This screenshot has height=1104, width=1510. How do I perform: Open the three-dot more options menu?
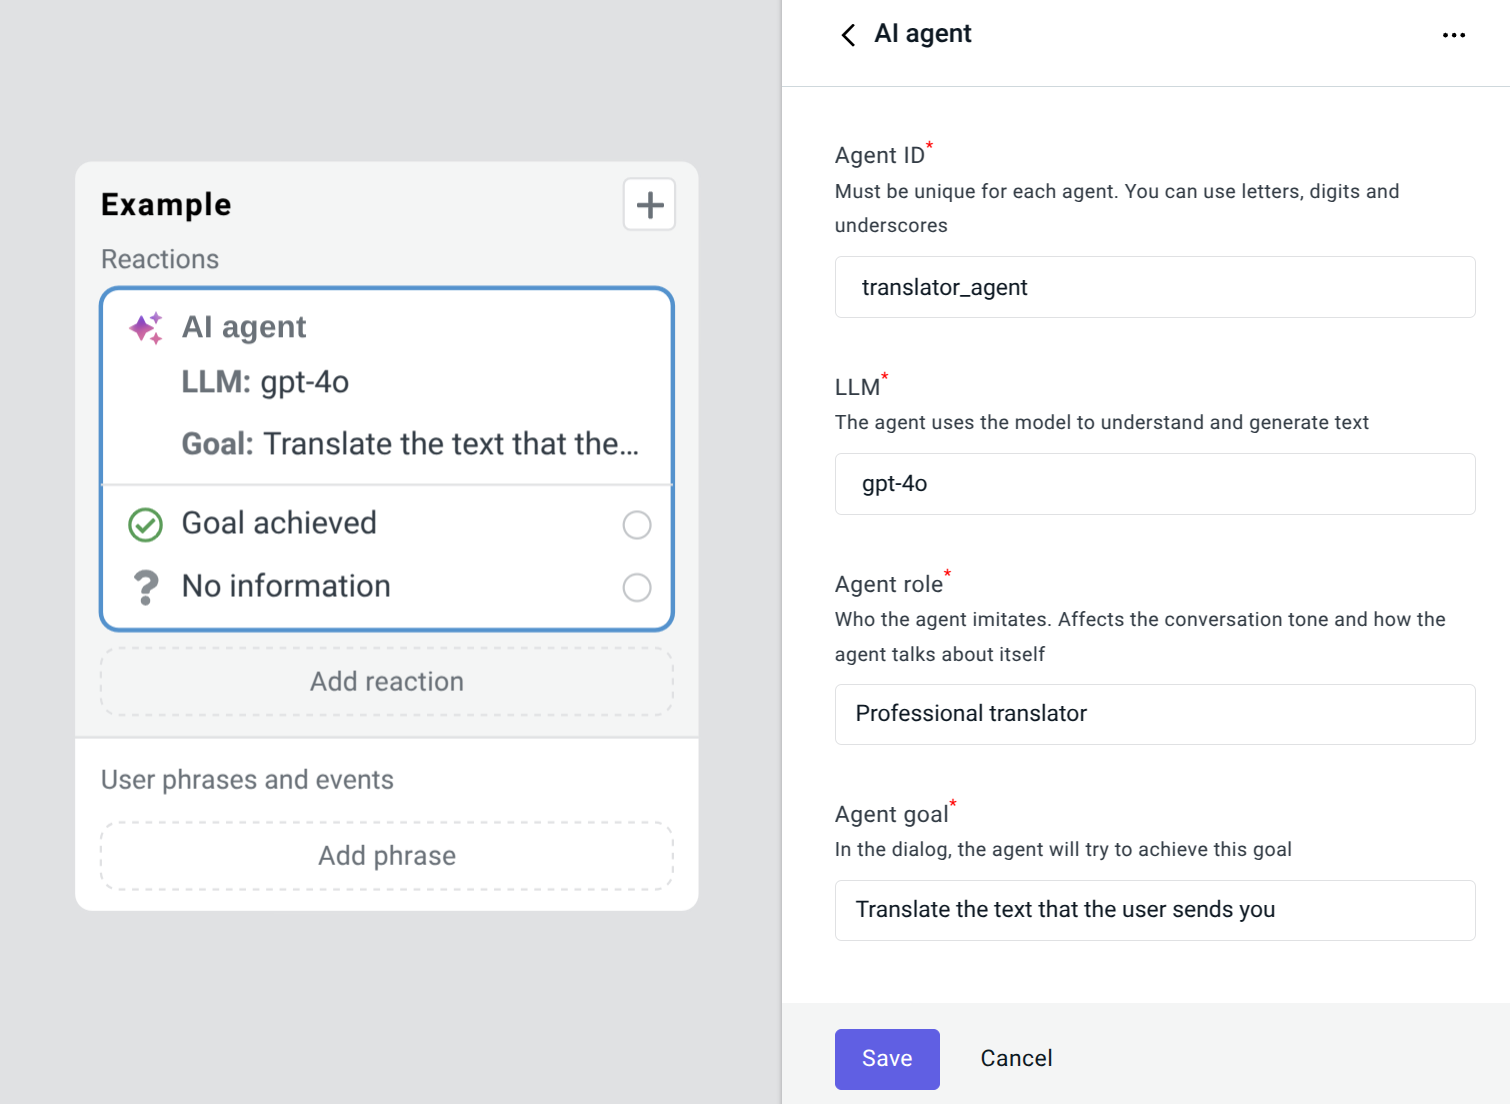[x=1453, y=35]
